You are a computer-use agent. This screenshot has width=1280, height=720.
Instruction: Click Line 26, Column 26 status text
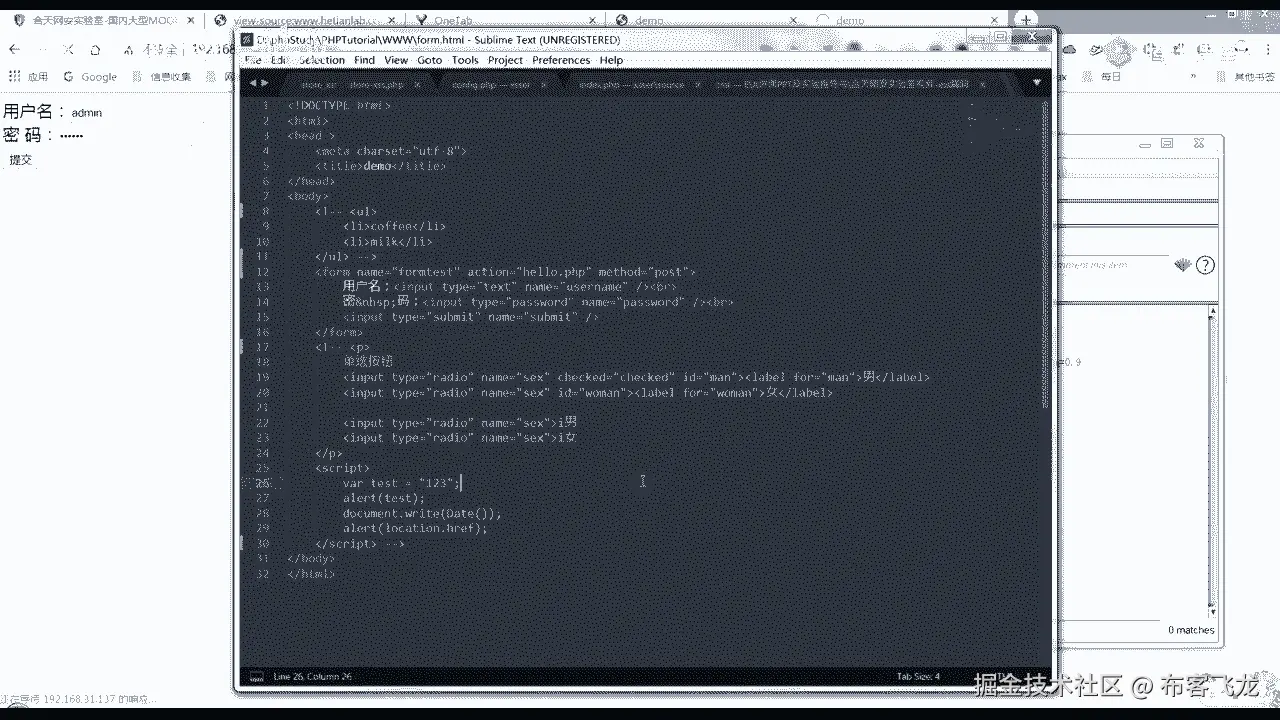[x=313, y=677]
